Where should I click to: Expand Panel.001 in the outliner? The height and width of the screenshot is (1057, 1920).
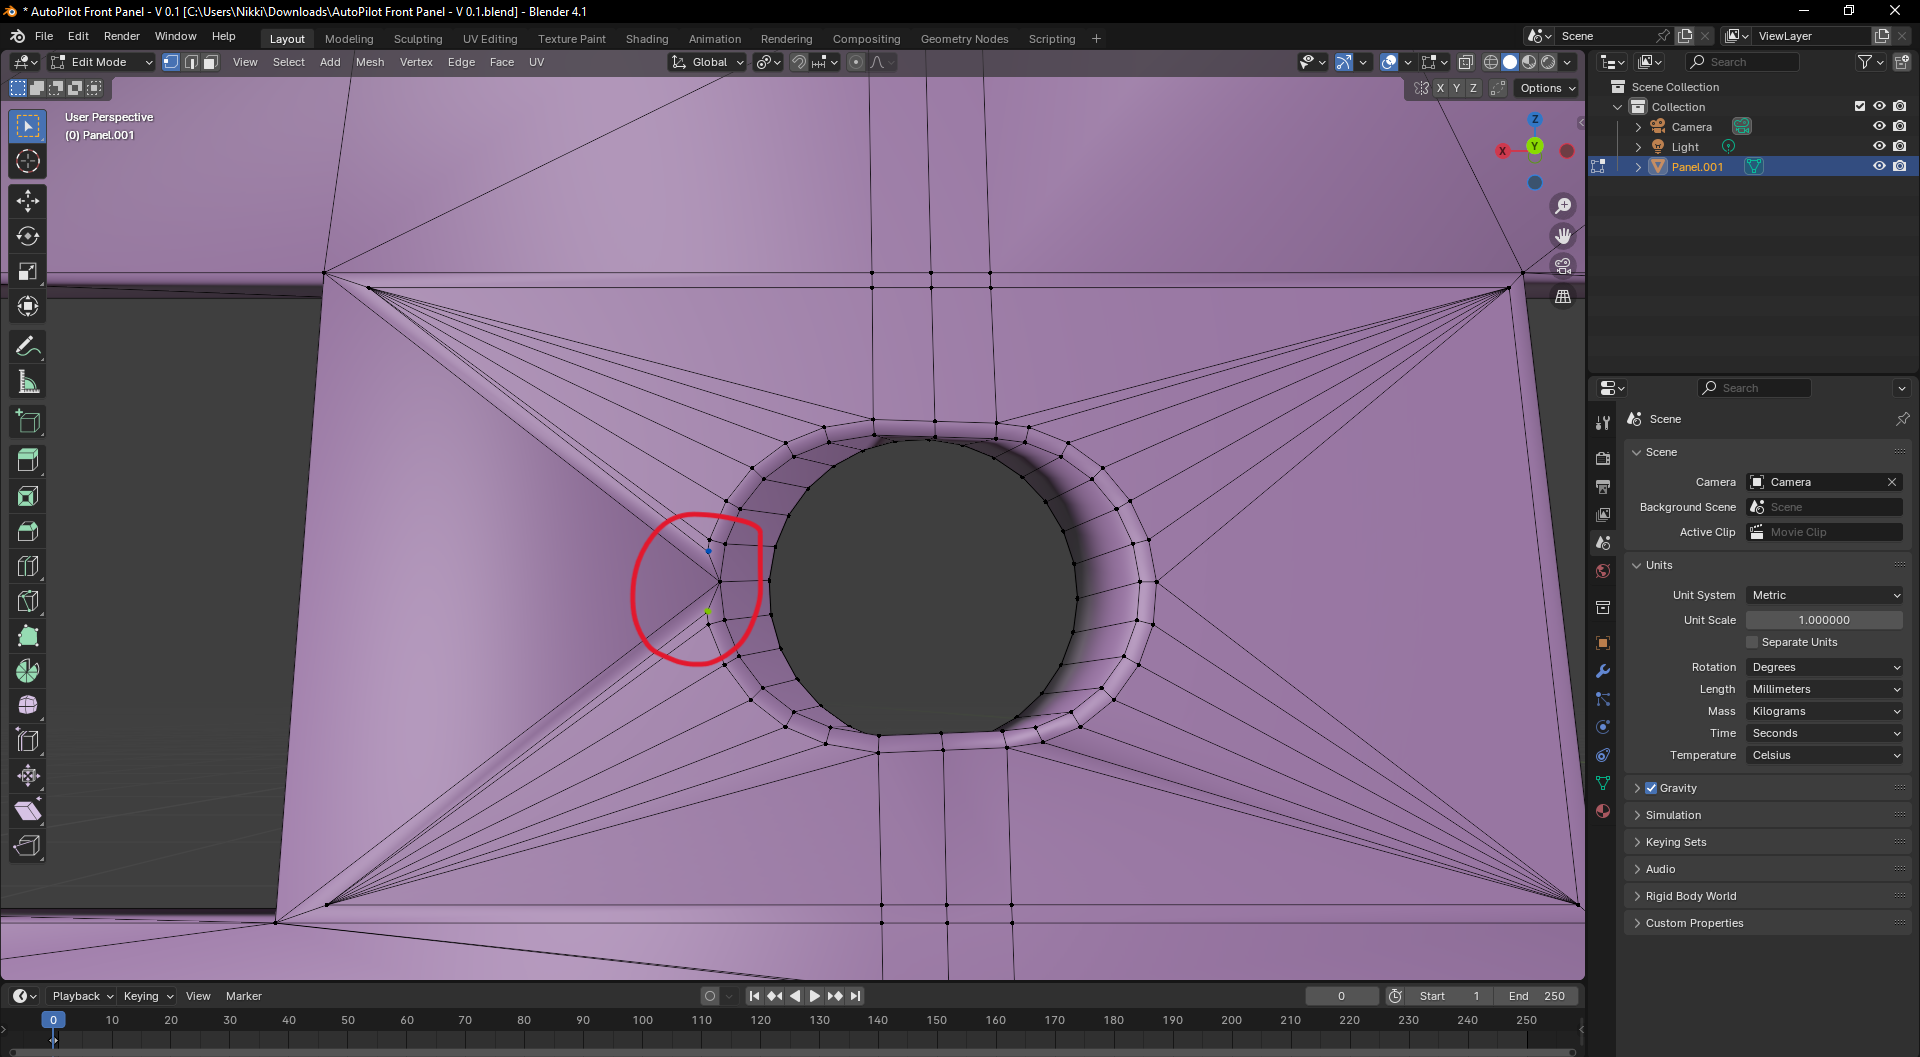1638,167
